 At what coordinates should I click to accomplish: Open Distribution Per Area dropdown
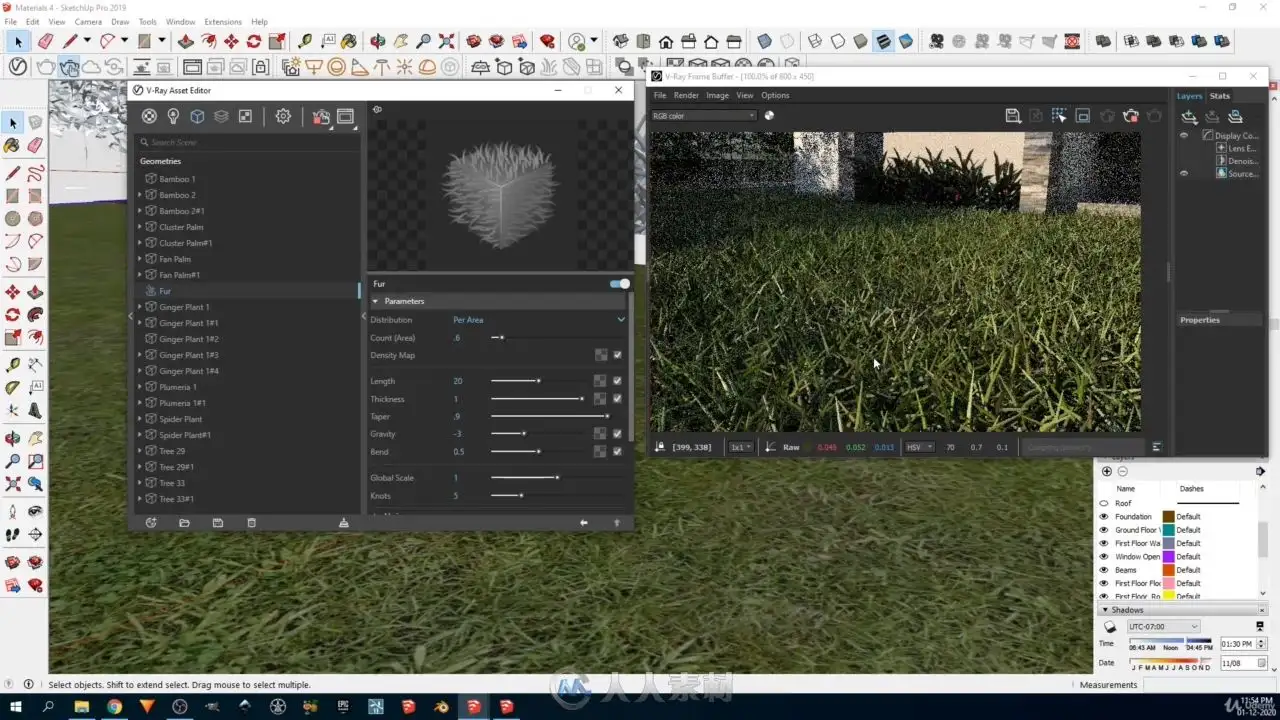coord(539,320)
